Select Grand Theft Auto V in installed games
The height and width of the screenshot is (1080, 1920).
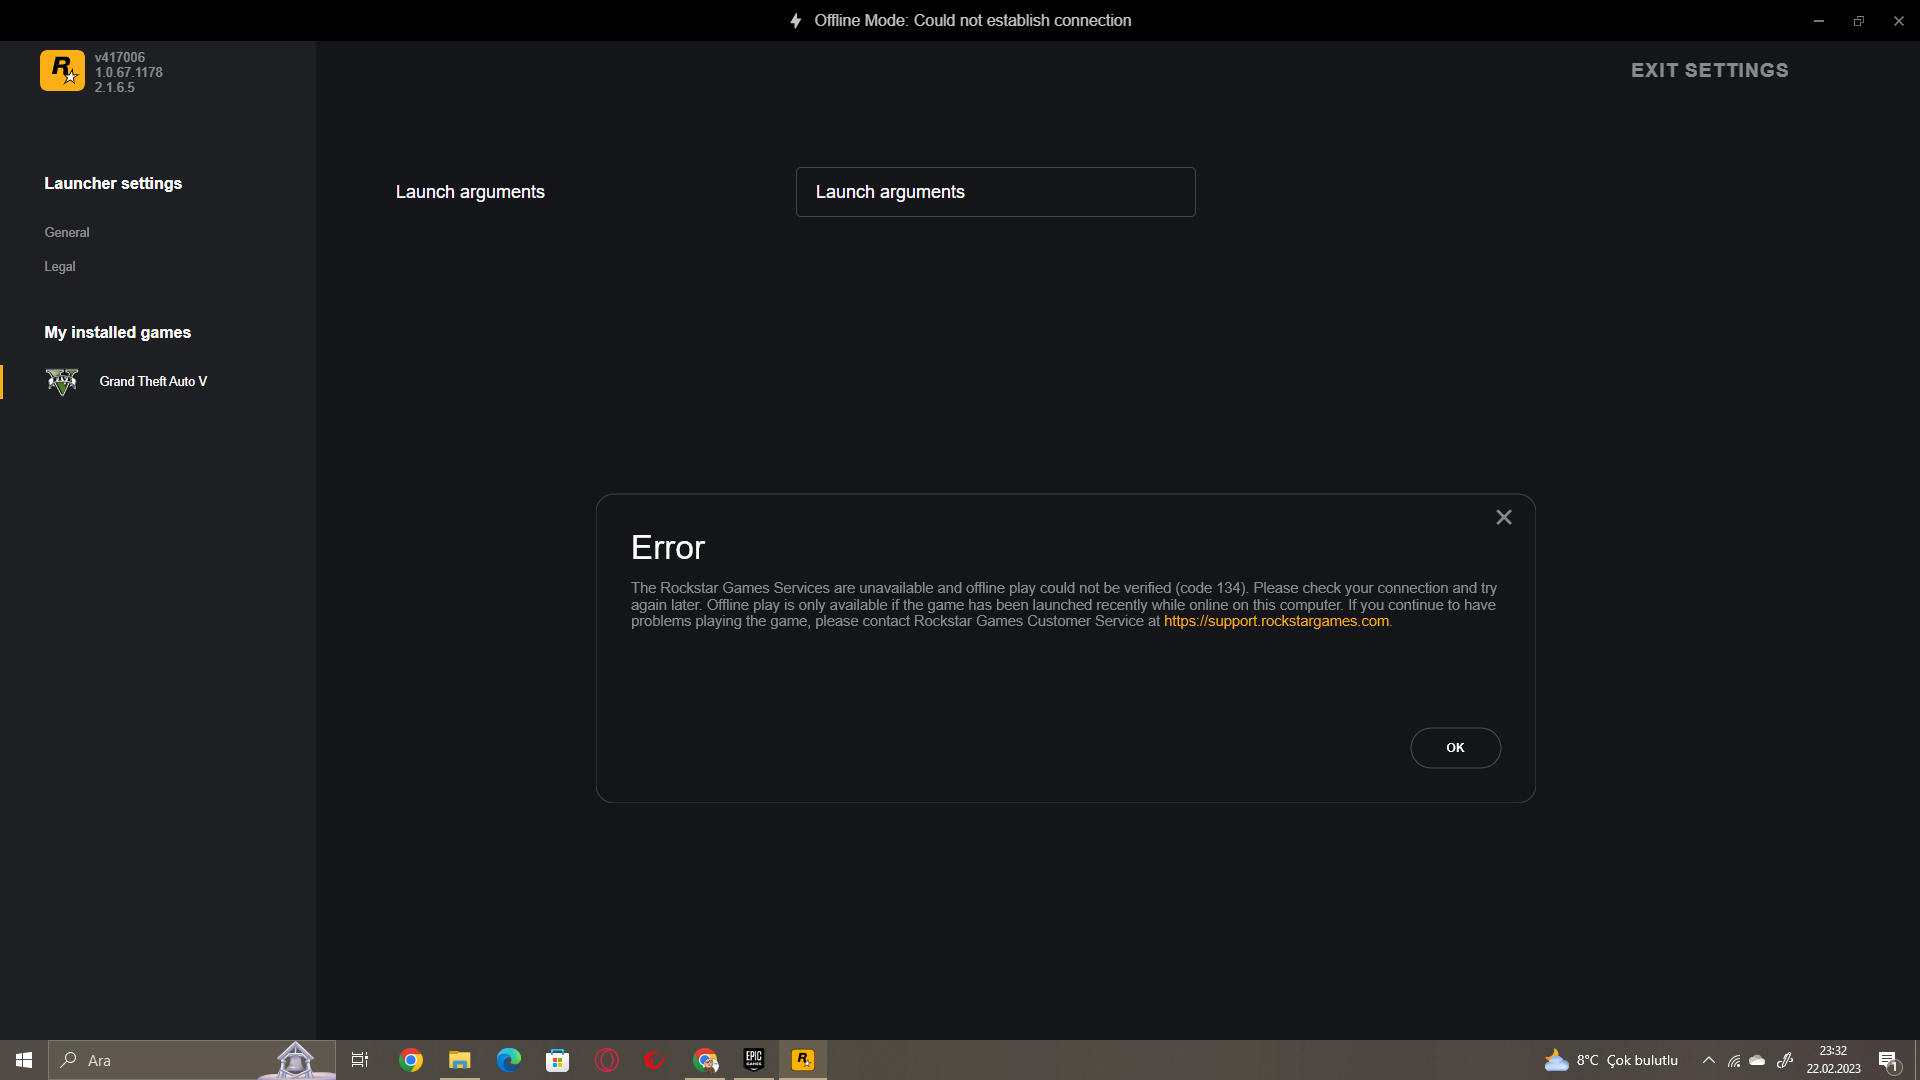153,381
